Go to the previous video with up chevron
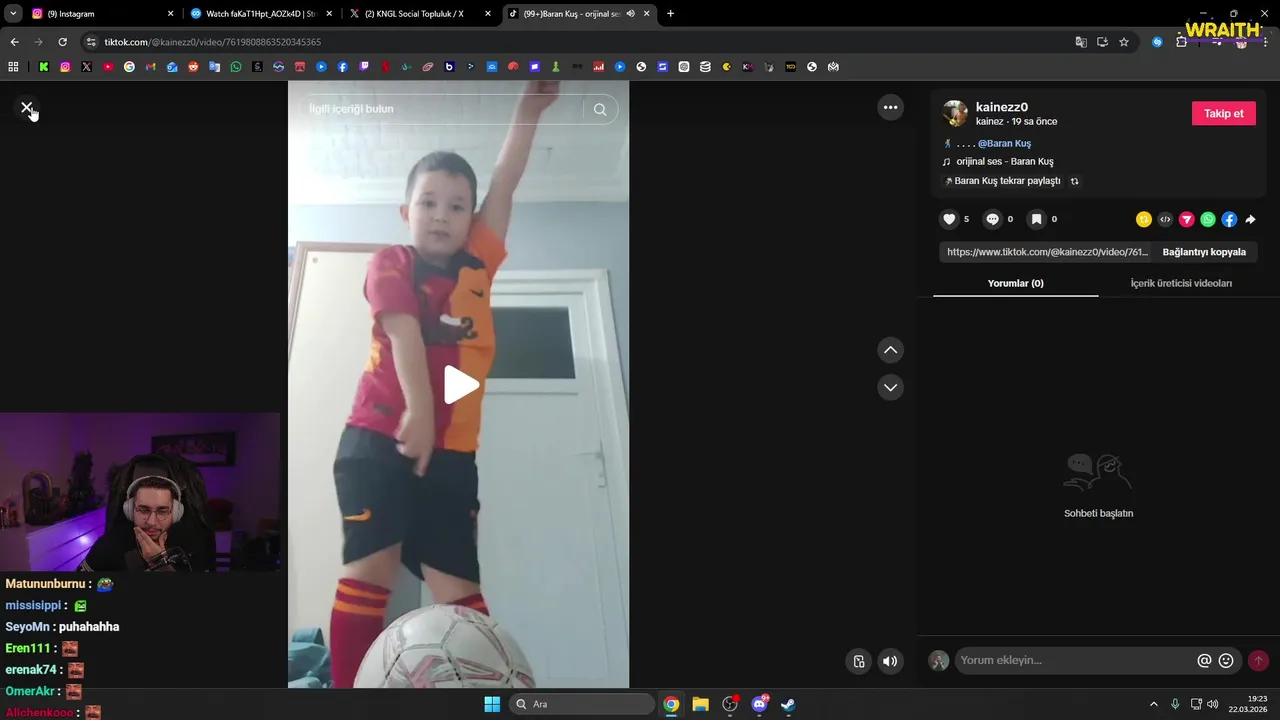Image resolution: width=1280 pixels, height=720 pixels. click(x=890, y=350)
